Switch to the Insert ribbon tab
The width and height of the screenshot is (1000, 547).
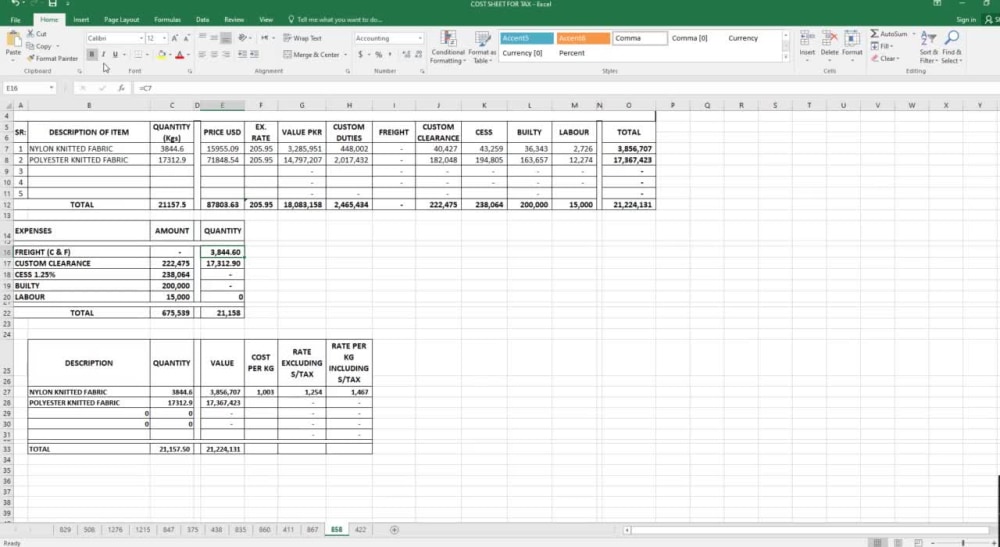tap(81, 20)
